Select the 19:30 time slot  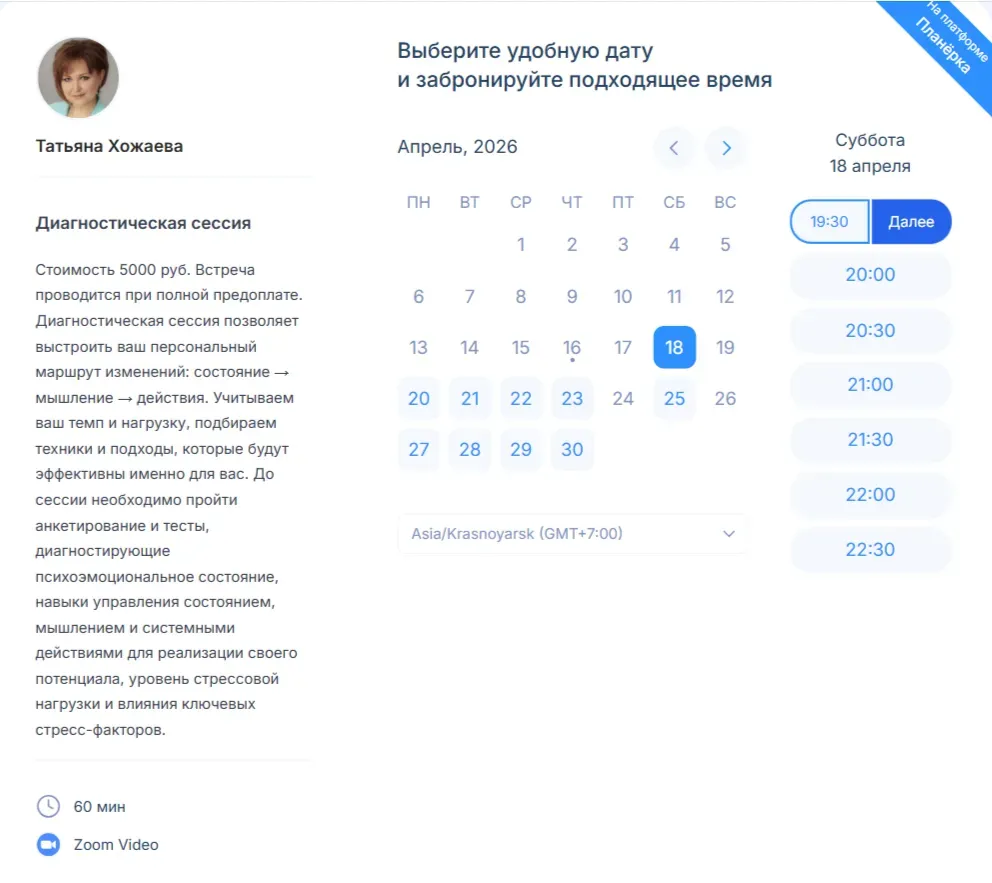829,221
